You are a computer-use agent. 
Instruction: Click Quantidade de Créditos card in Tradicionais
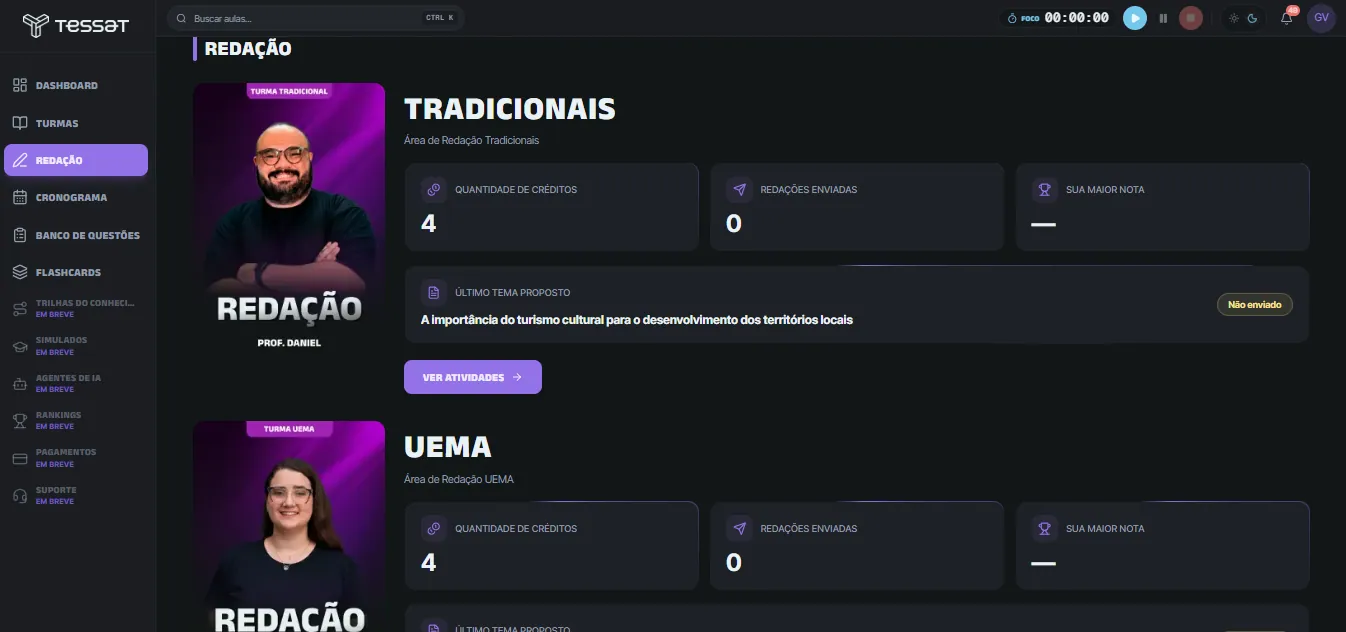click(551, 207)
